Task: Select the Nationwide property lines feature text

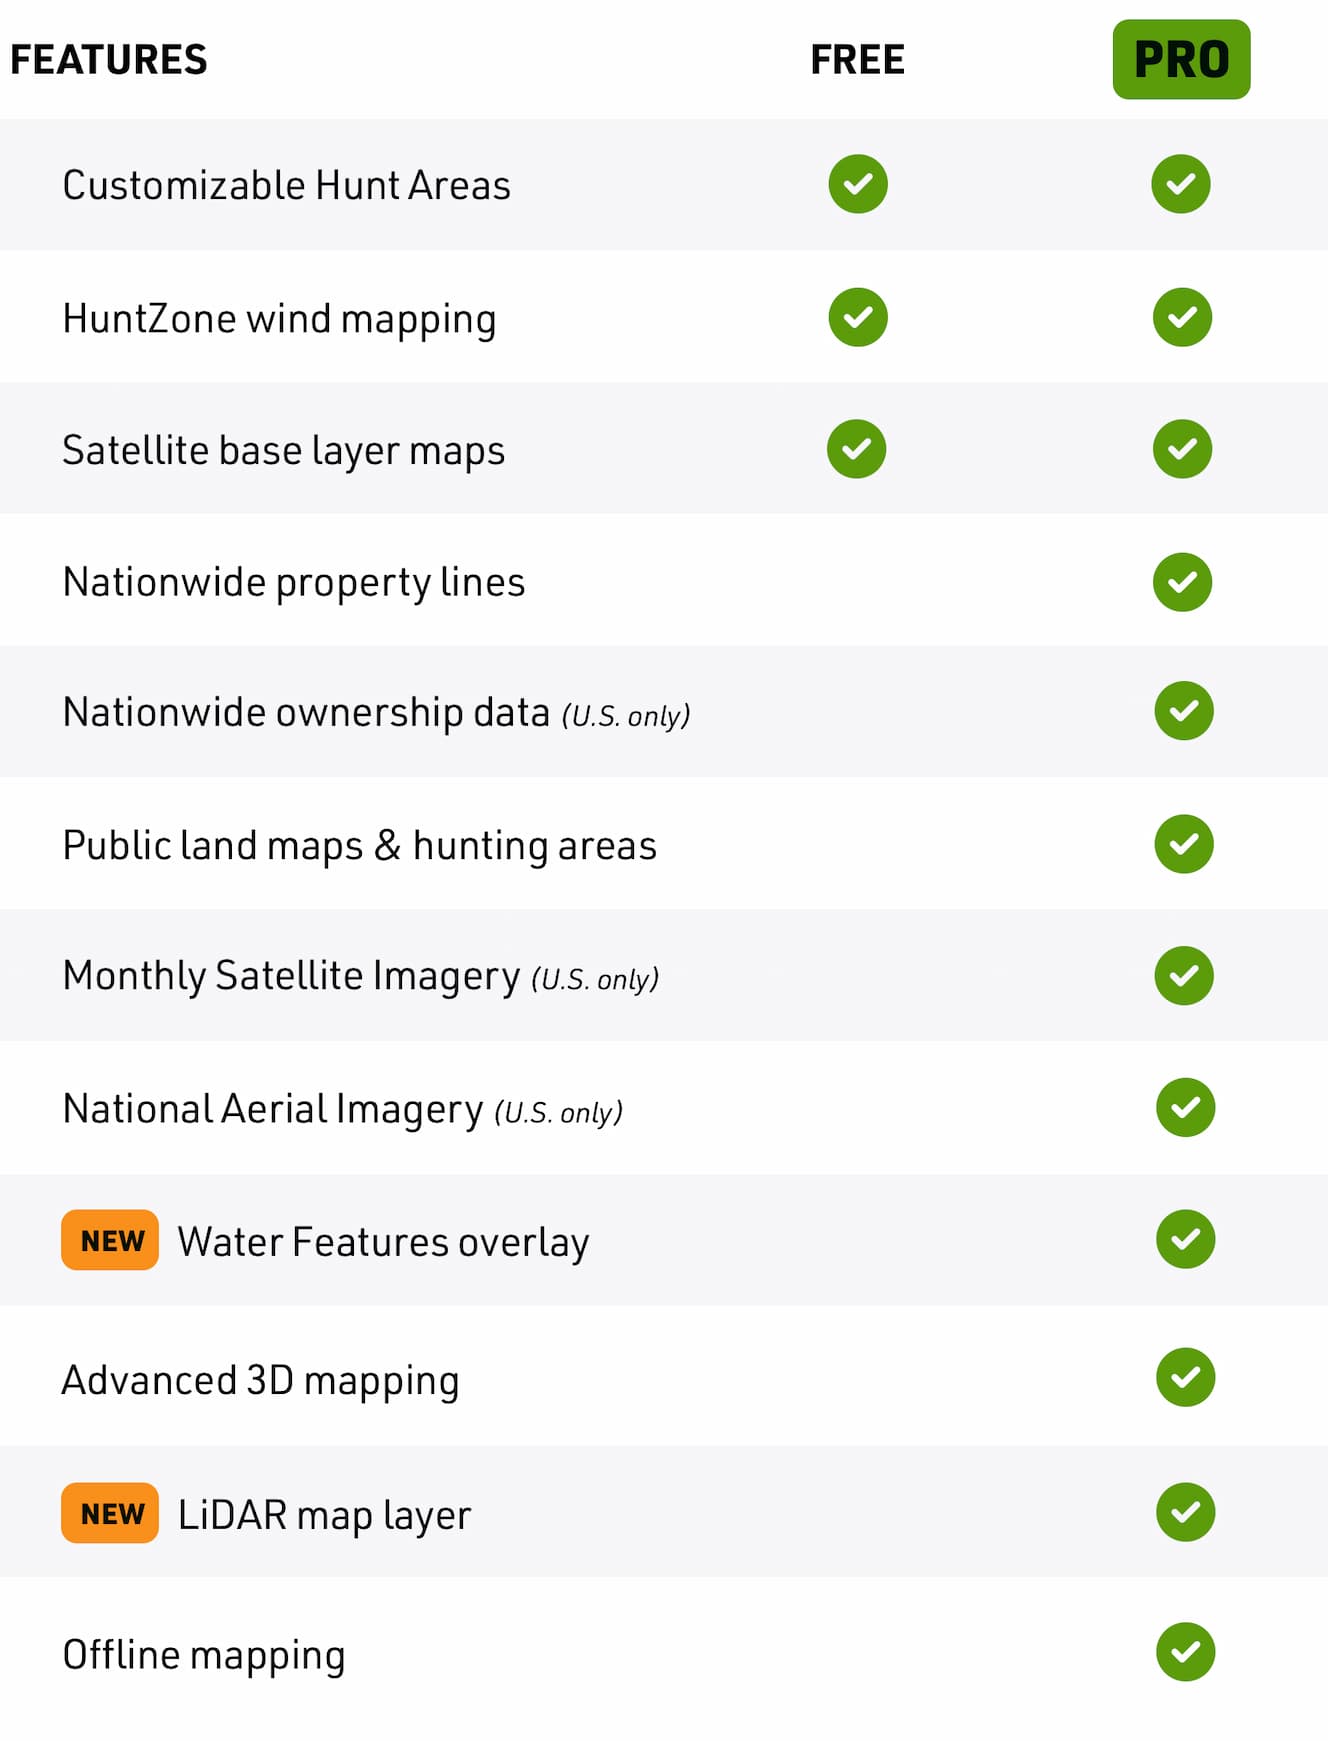Action: click(293, 583)
